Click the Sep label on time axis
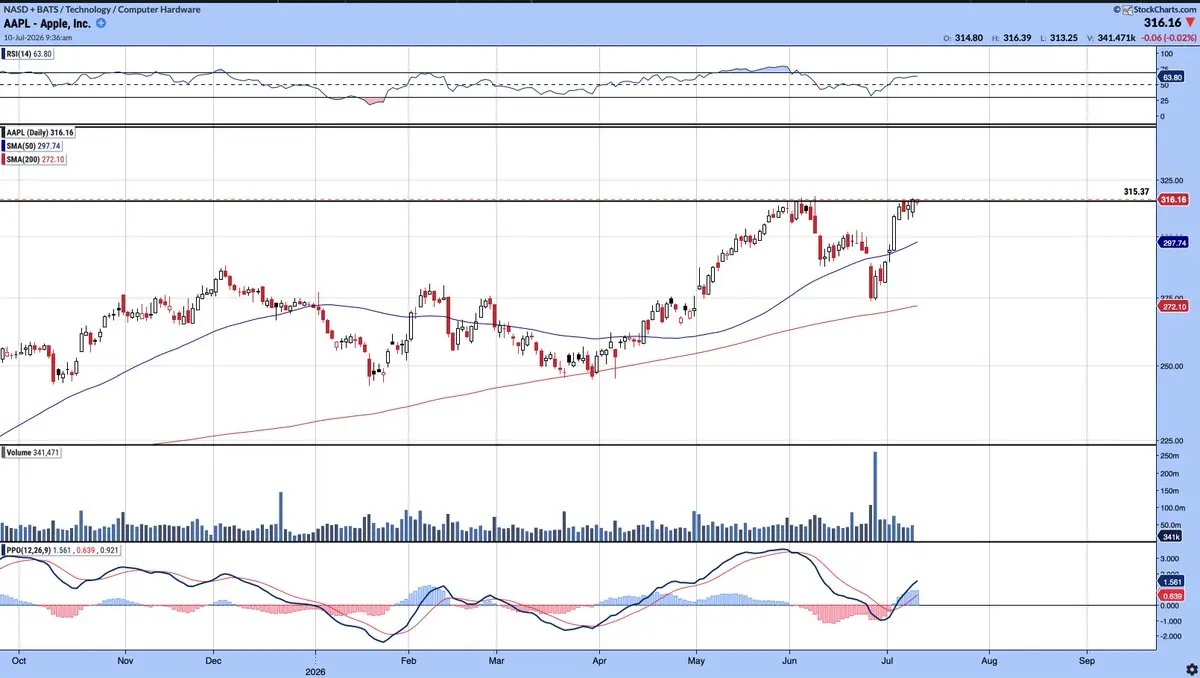Screen dimensions: 1200x678 click(1088, 660)
